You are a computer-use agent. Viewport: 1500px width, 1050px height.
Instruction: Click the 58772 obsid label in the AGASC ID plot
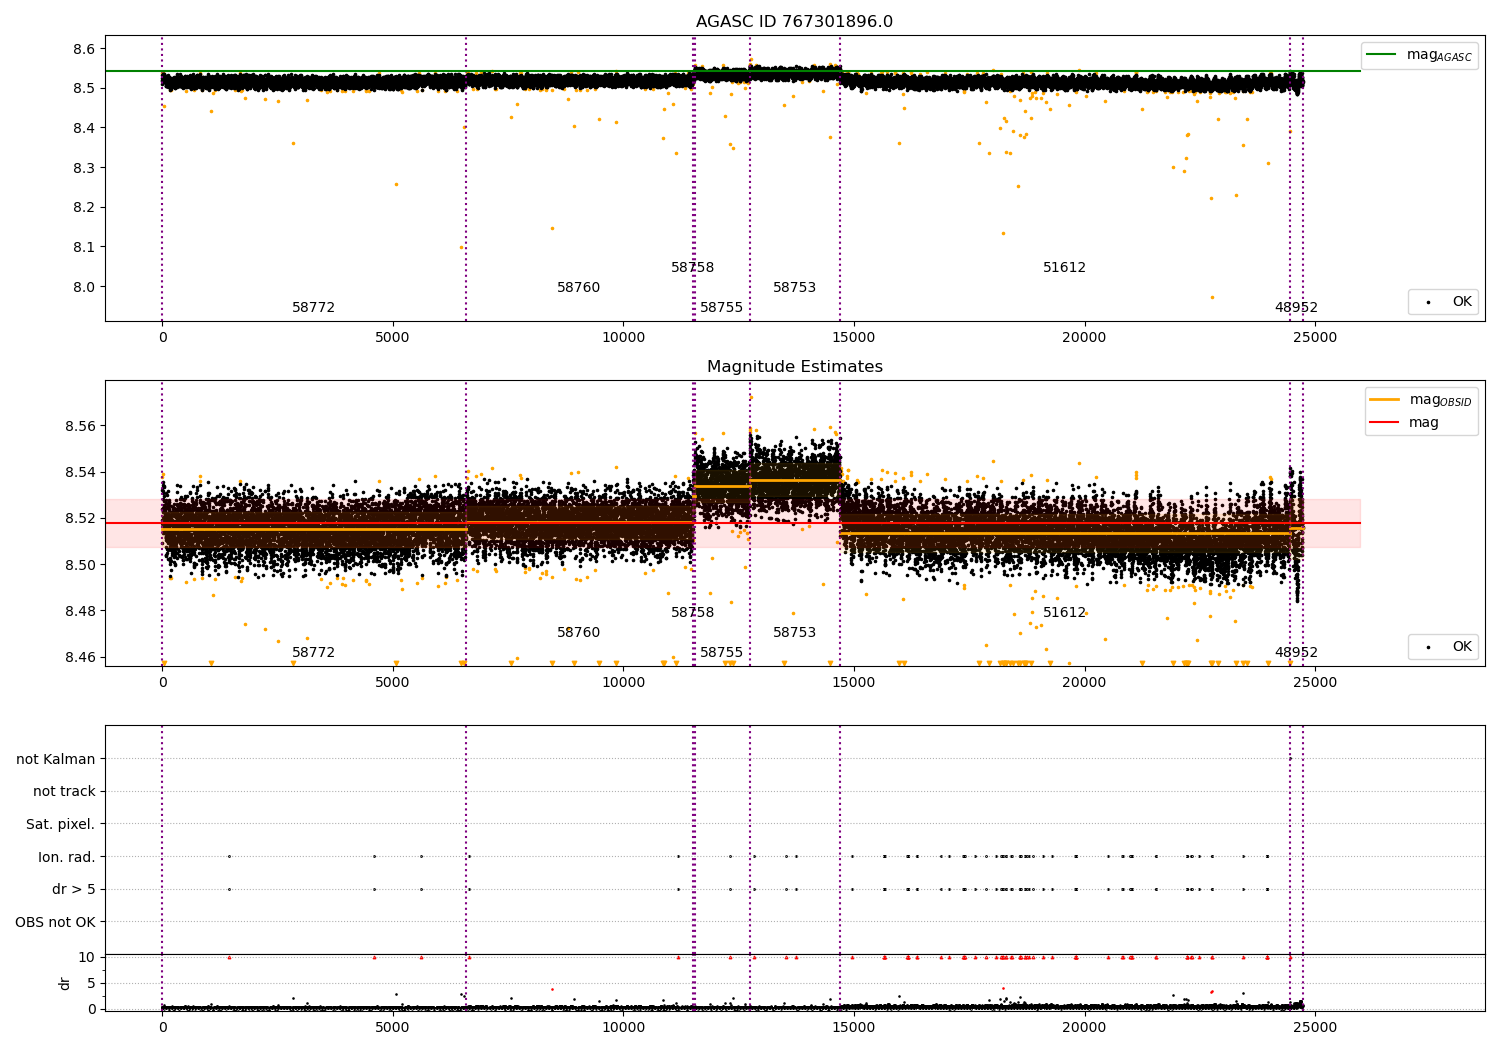click(314, 308)
